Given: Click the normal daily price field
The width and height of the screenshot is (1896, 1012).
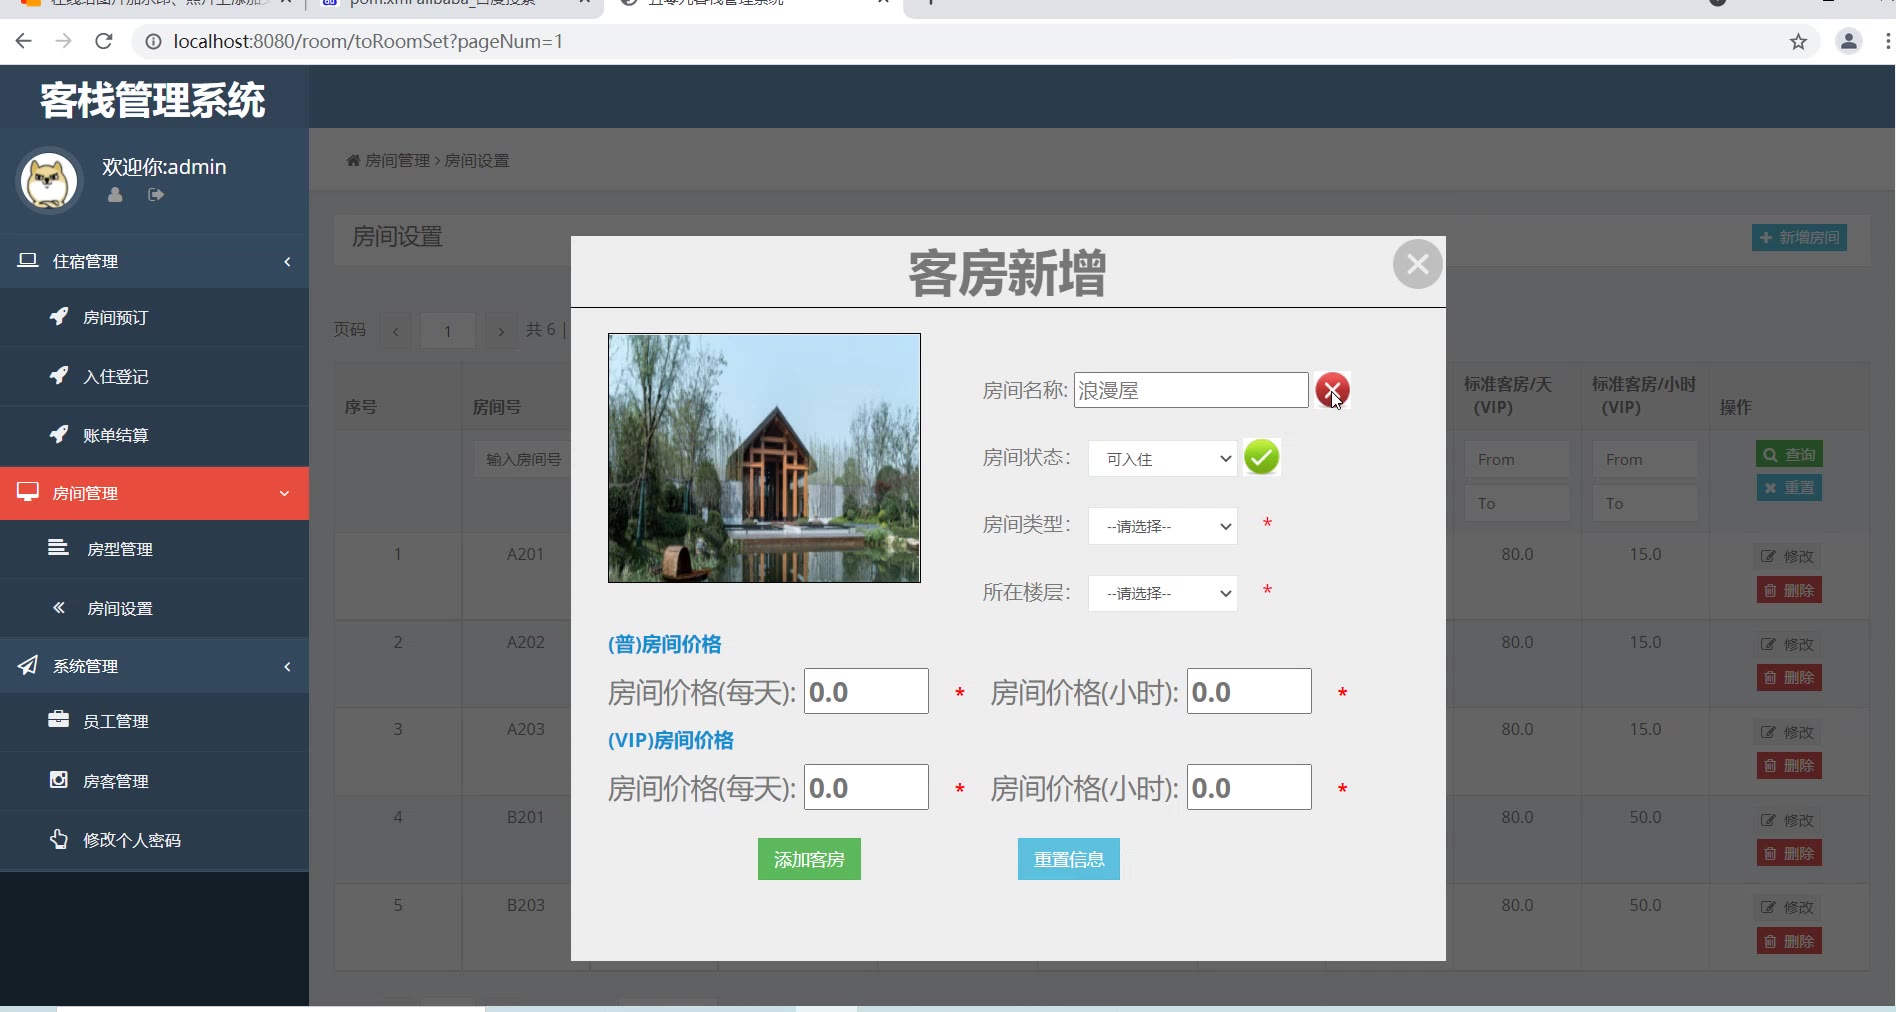Looking at the screenshot, I should click(x=866, y=691).
